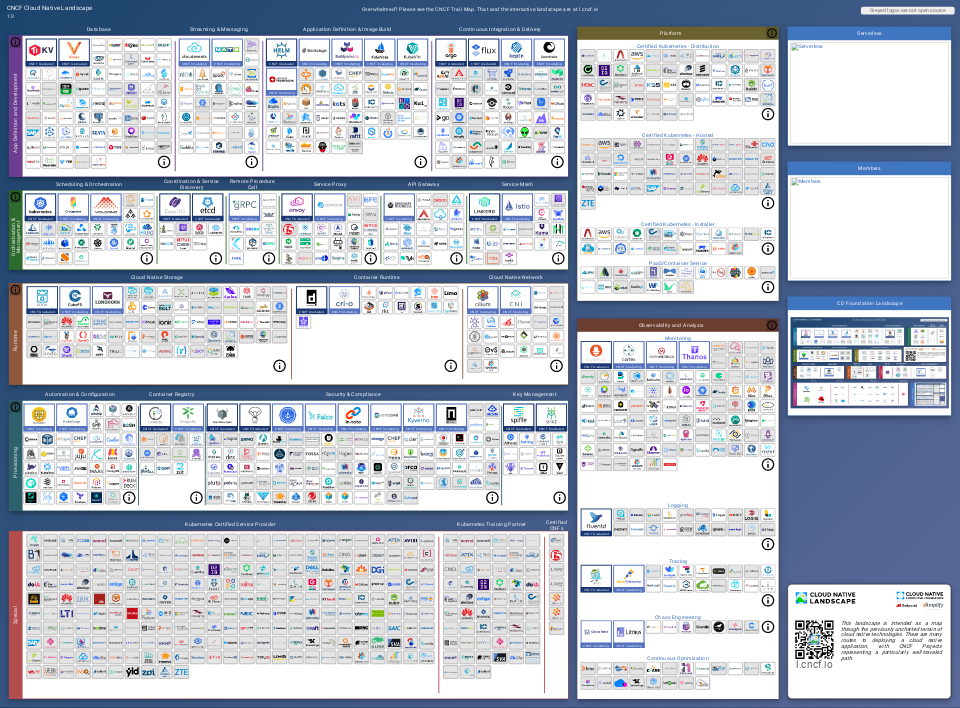The width and height of the screenshot is (960, 708).
Task: Select the Envoy logo
Action: point(297,208)
